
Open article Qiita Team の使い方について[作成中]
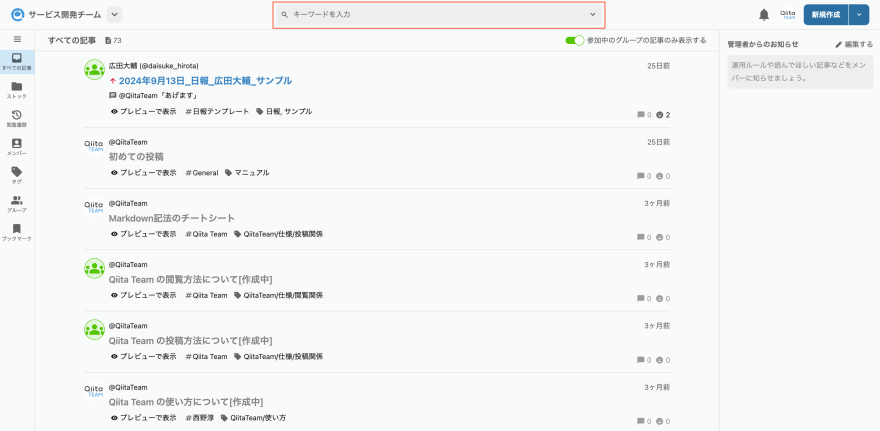point(186,402)
